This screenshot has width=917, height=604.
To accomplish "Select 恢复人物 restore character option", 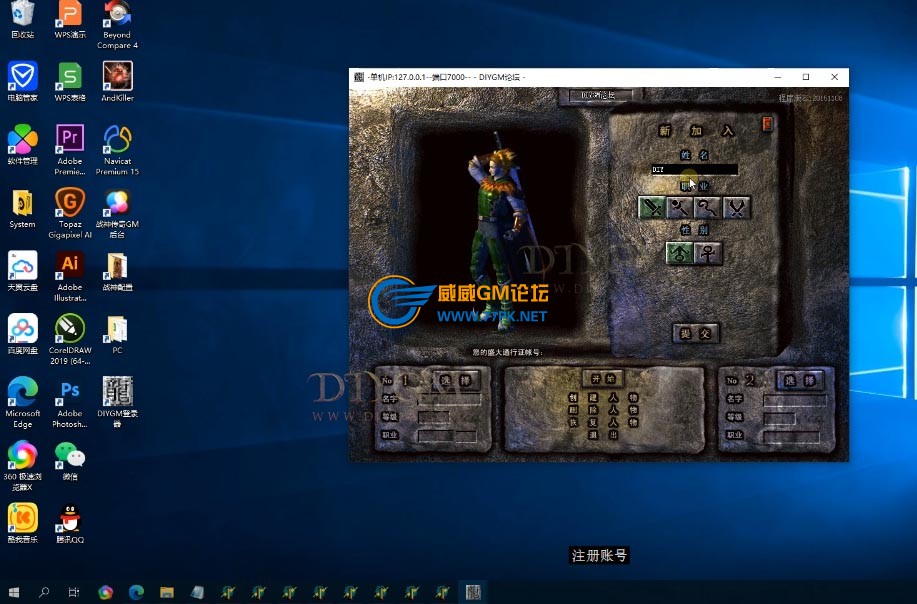I will tap(603, 423).
